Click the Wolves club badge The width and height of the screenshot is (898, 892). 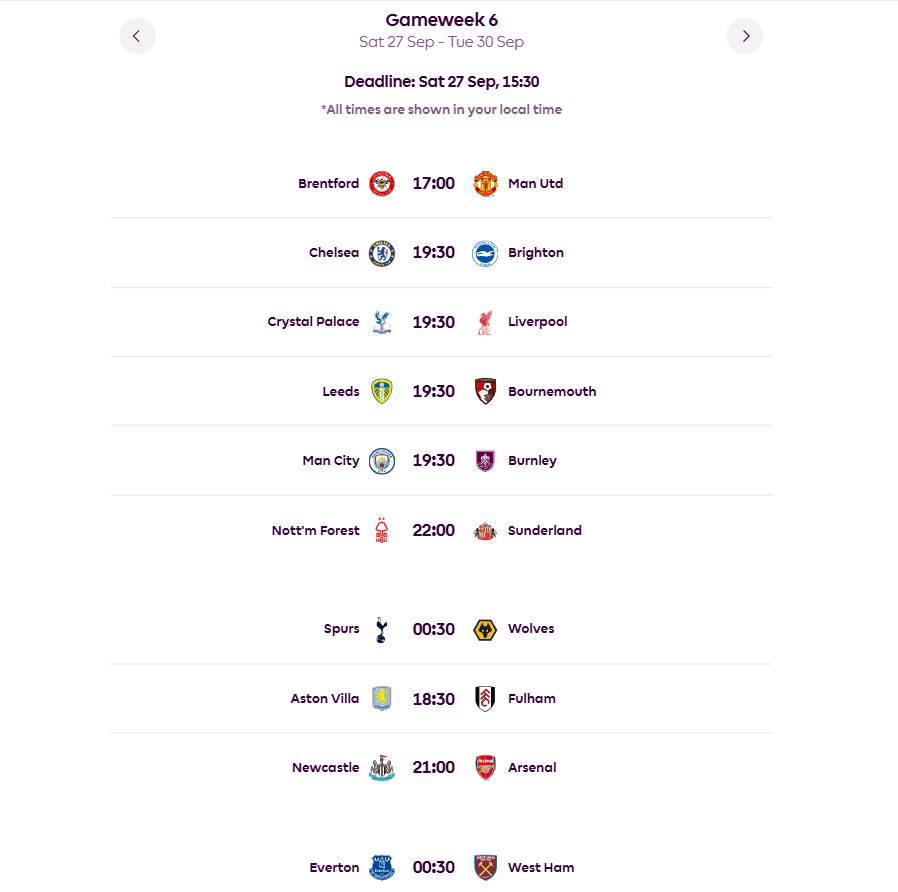point(485,629)
